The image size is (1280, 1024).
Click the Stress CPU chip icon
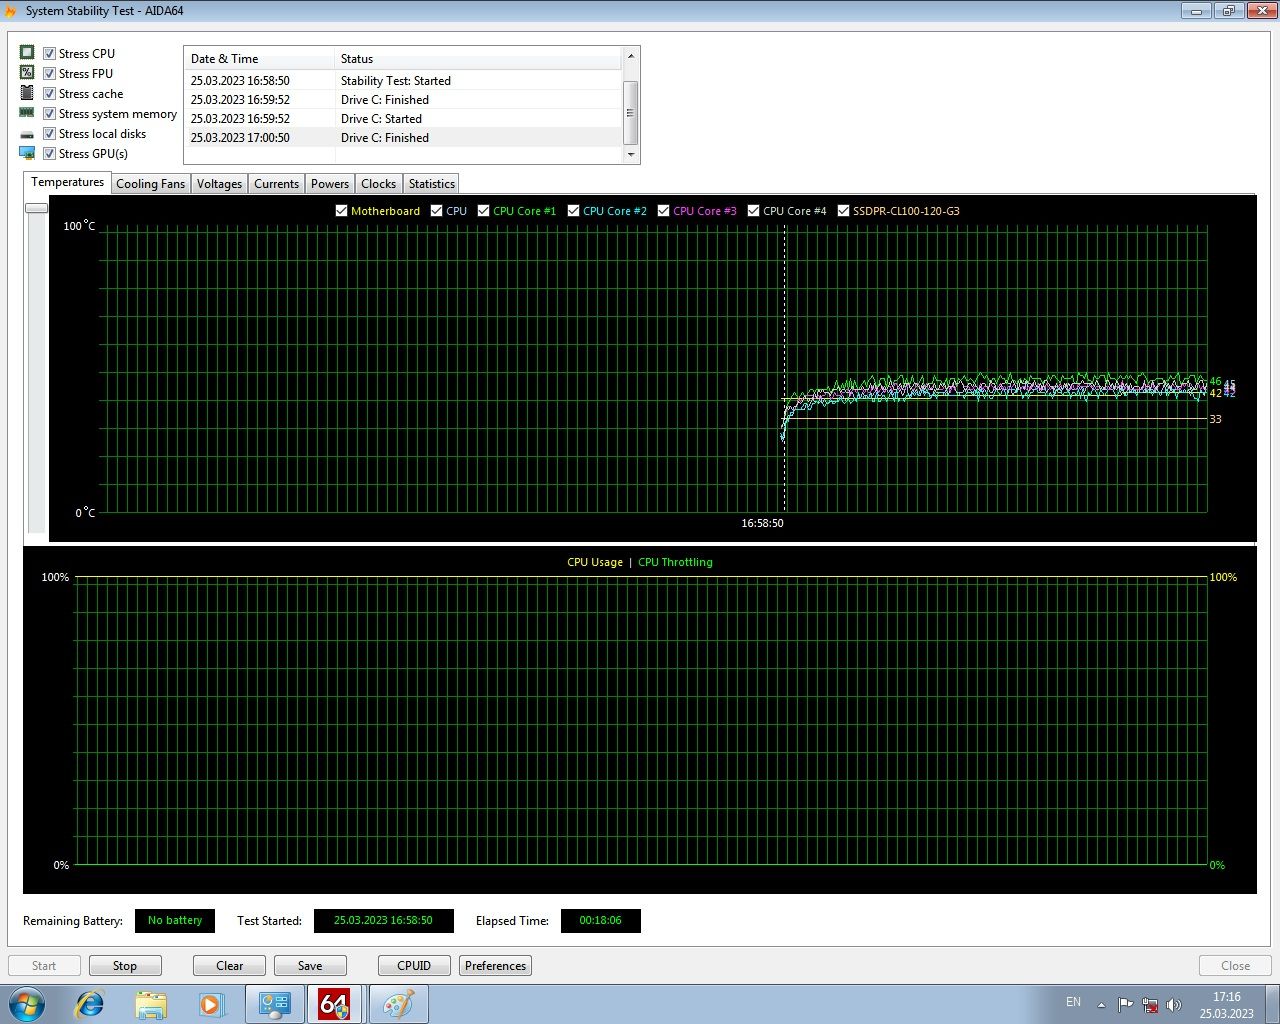tap(27, 53)
